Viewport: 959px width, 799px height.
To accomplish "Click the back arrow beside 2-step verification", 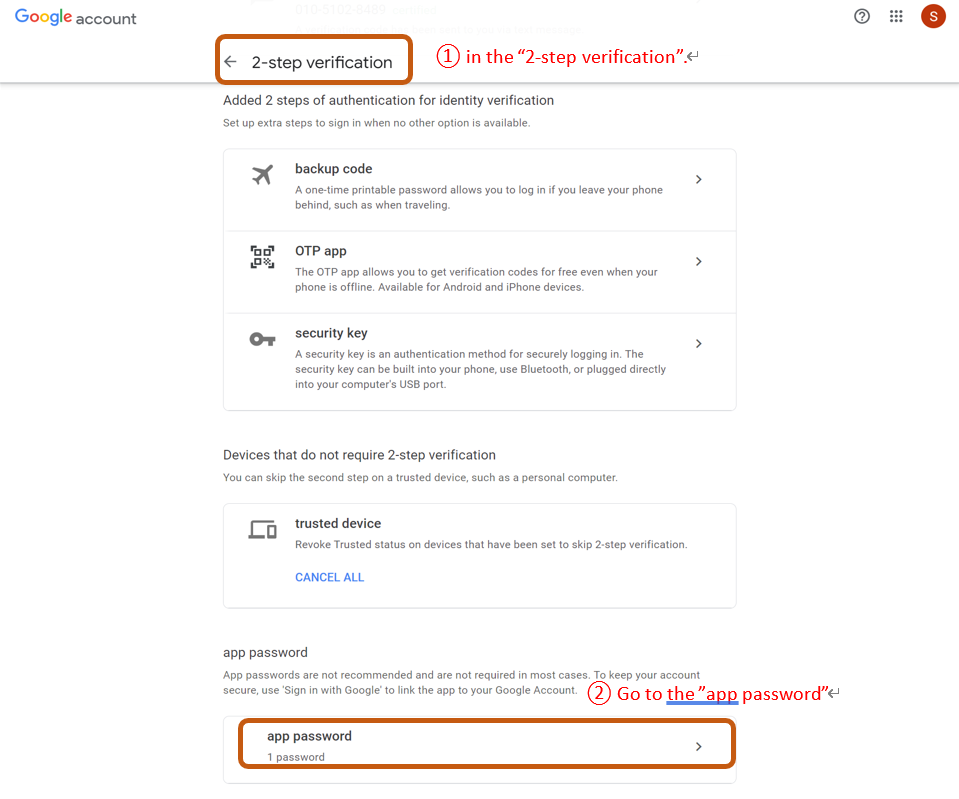I will click(x=230, y=62).
